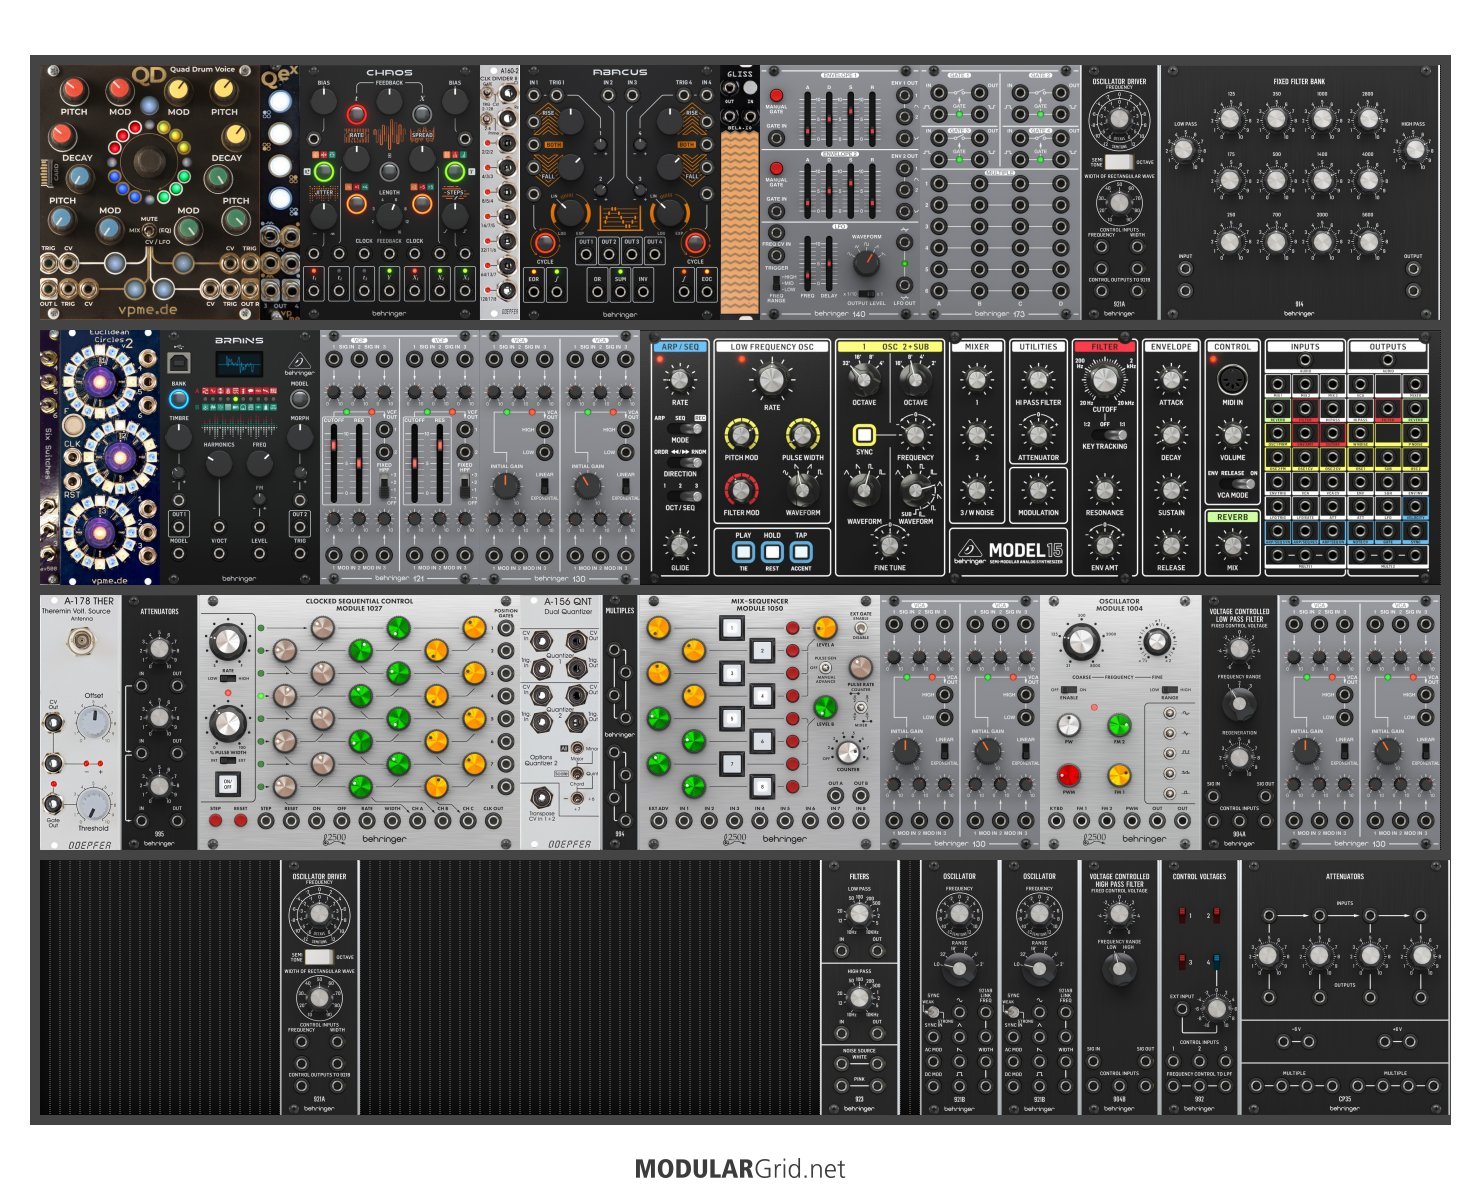Screen dimensions: 1481x1190
Task: Click the Cutoff knob in Model 15 Filter
Action: (1104, 380)
